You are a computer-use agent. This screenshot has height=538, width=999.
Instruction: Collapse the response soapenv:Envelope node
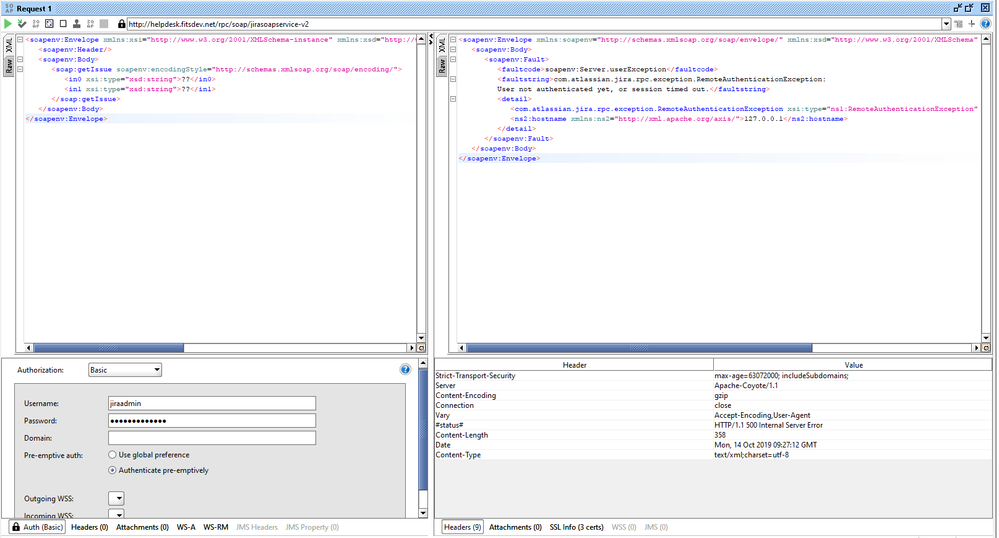(x=453, y=40)
